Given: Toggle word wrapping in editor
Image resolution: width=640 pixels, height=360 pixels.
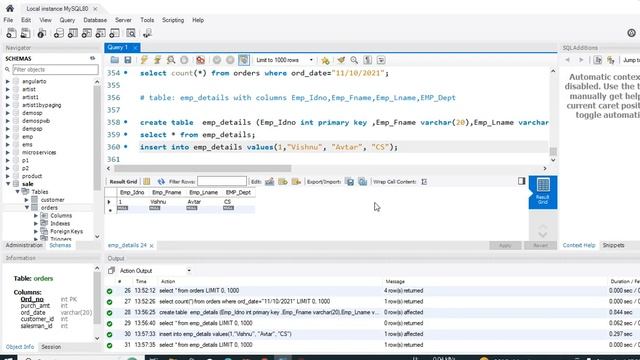Looking at the screenshot, I should coord(381,60).
